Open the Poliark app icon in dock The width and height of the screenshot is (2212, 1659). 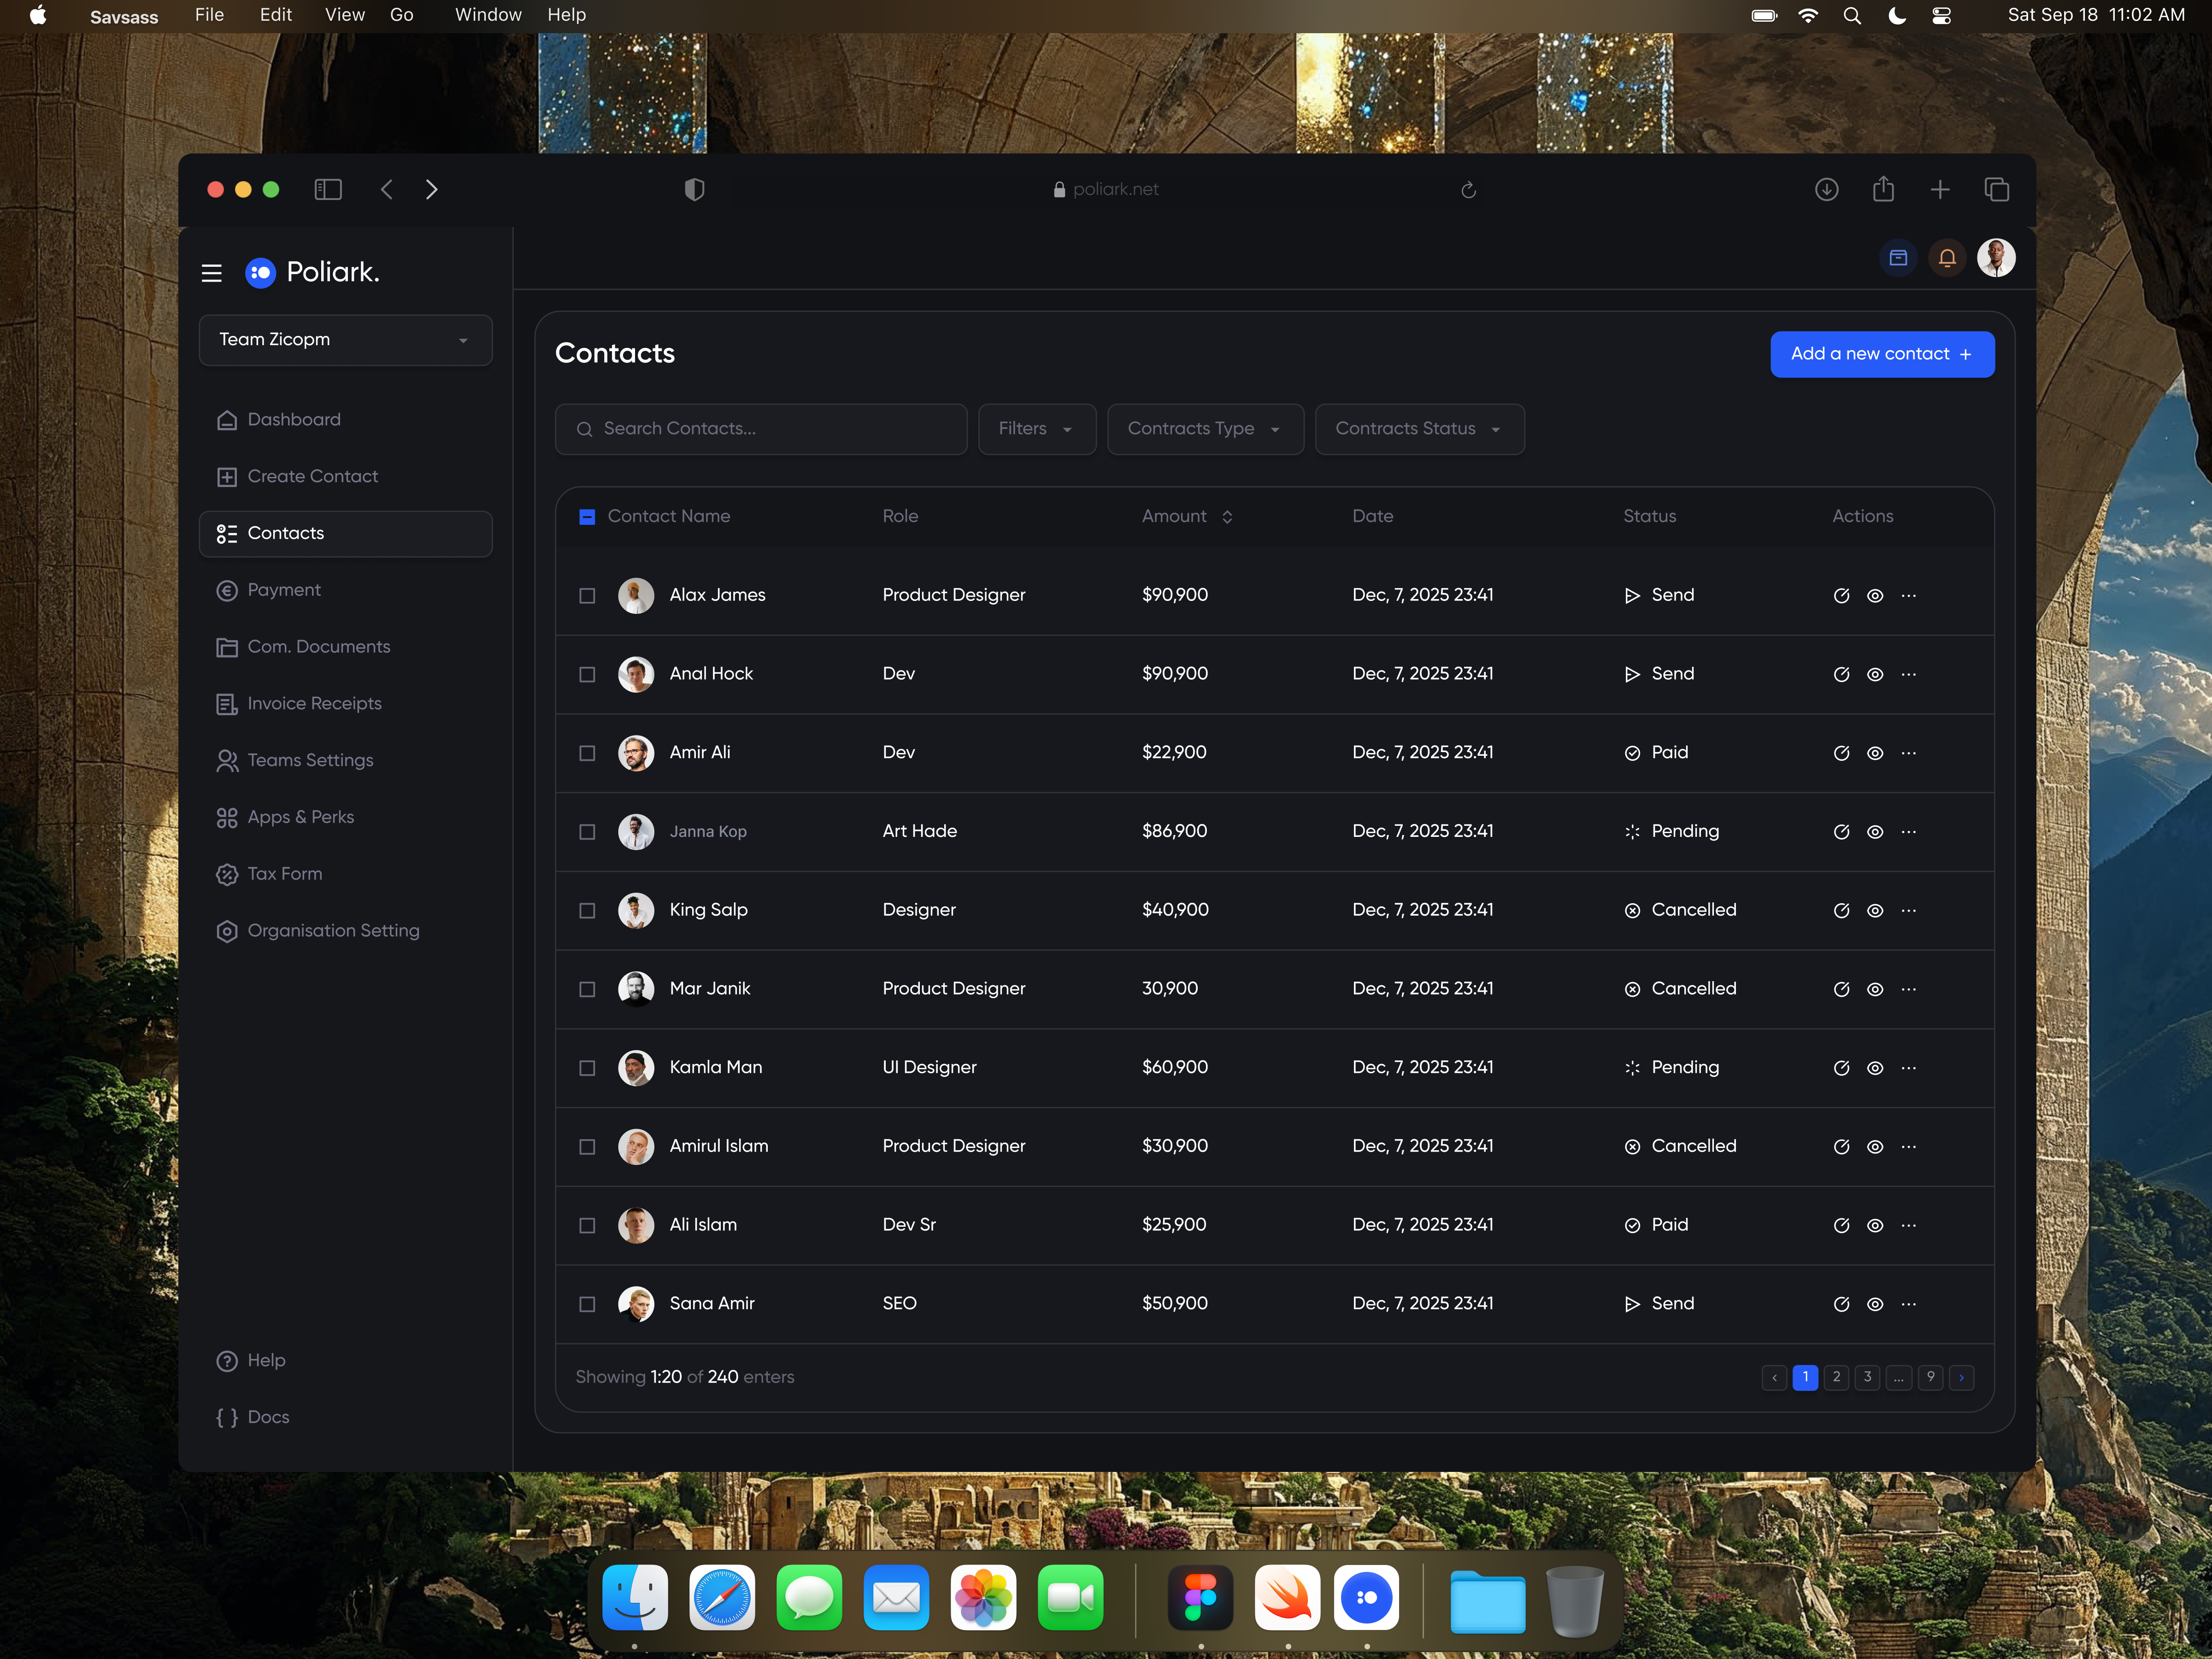(1366, 1598)
